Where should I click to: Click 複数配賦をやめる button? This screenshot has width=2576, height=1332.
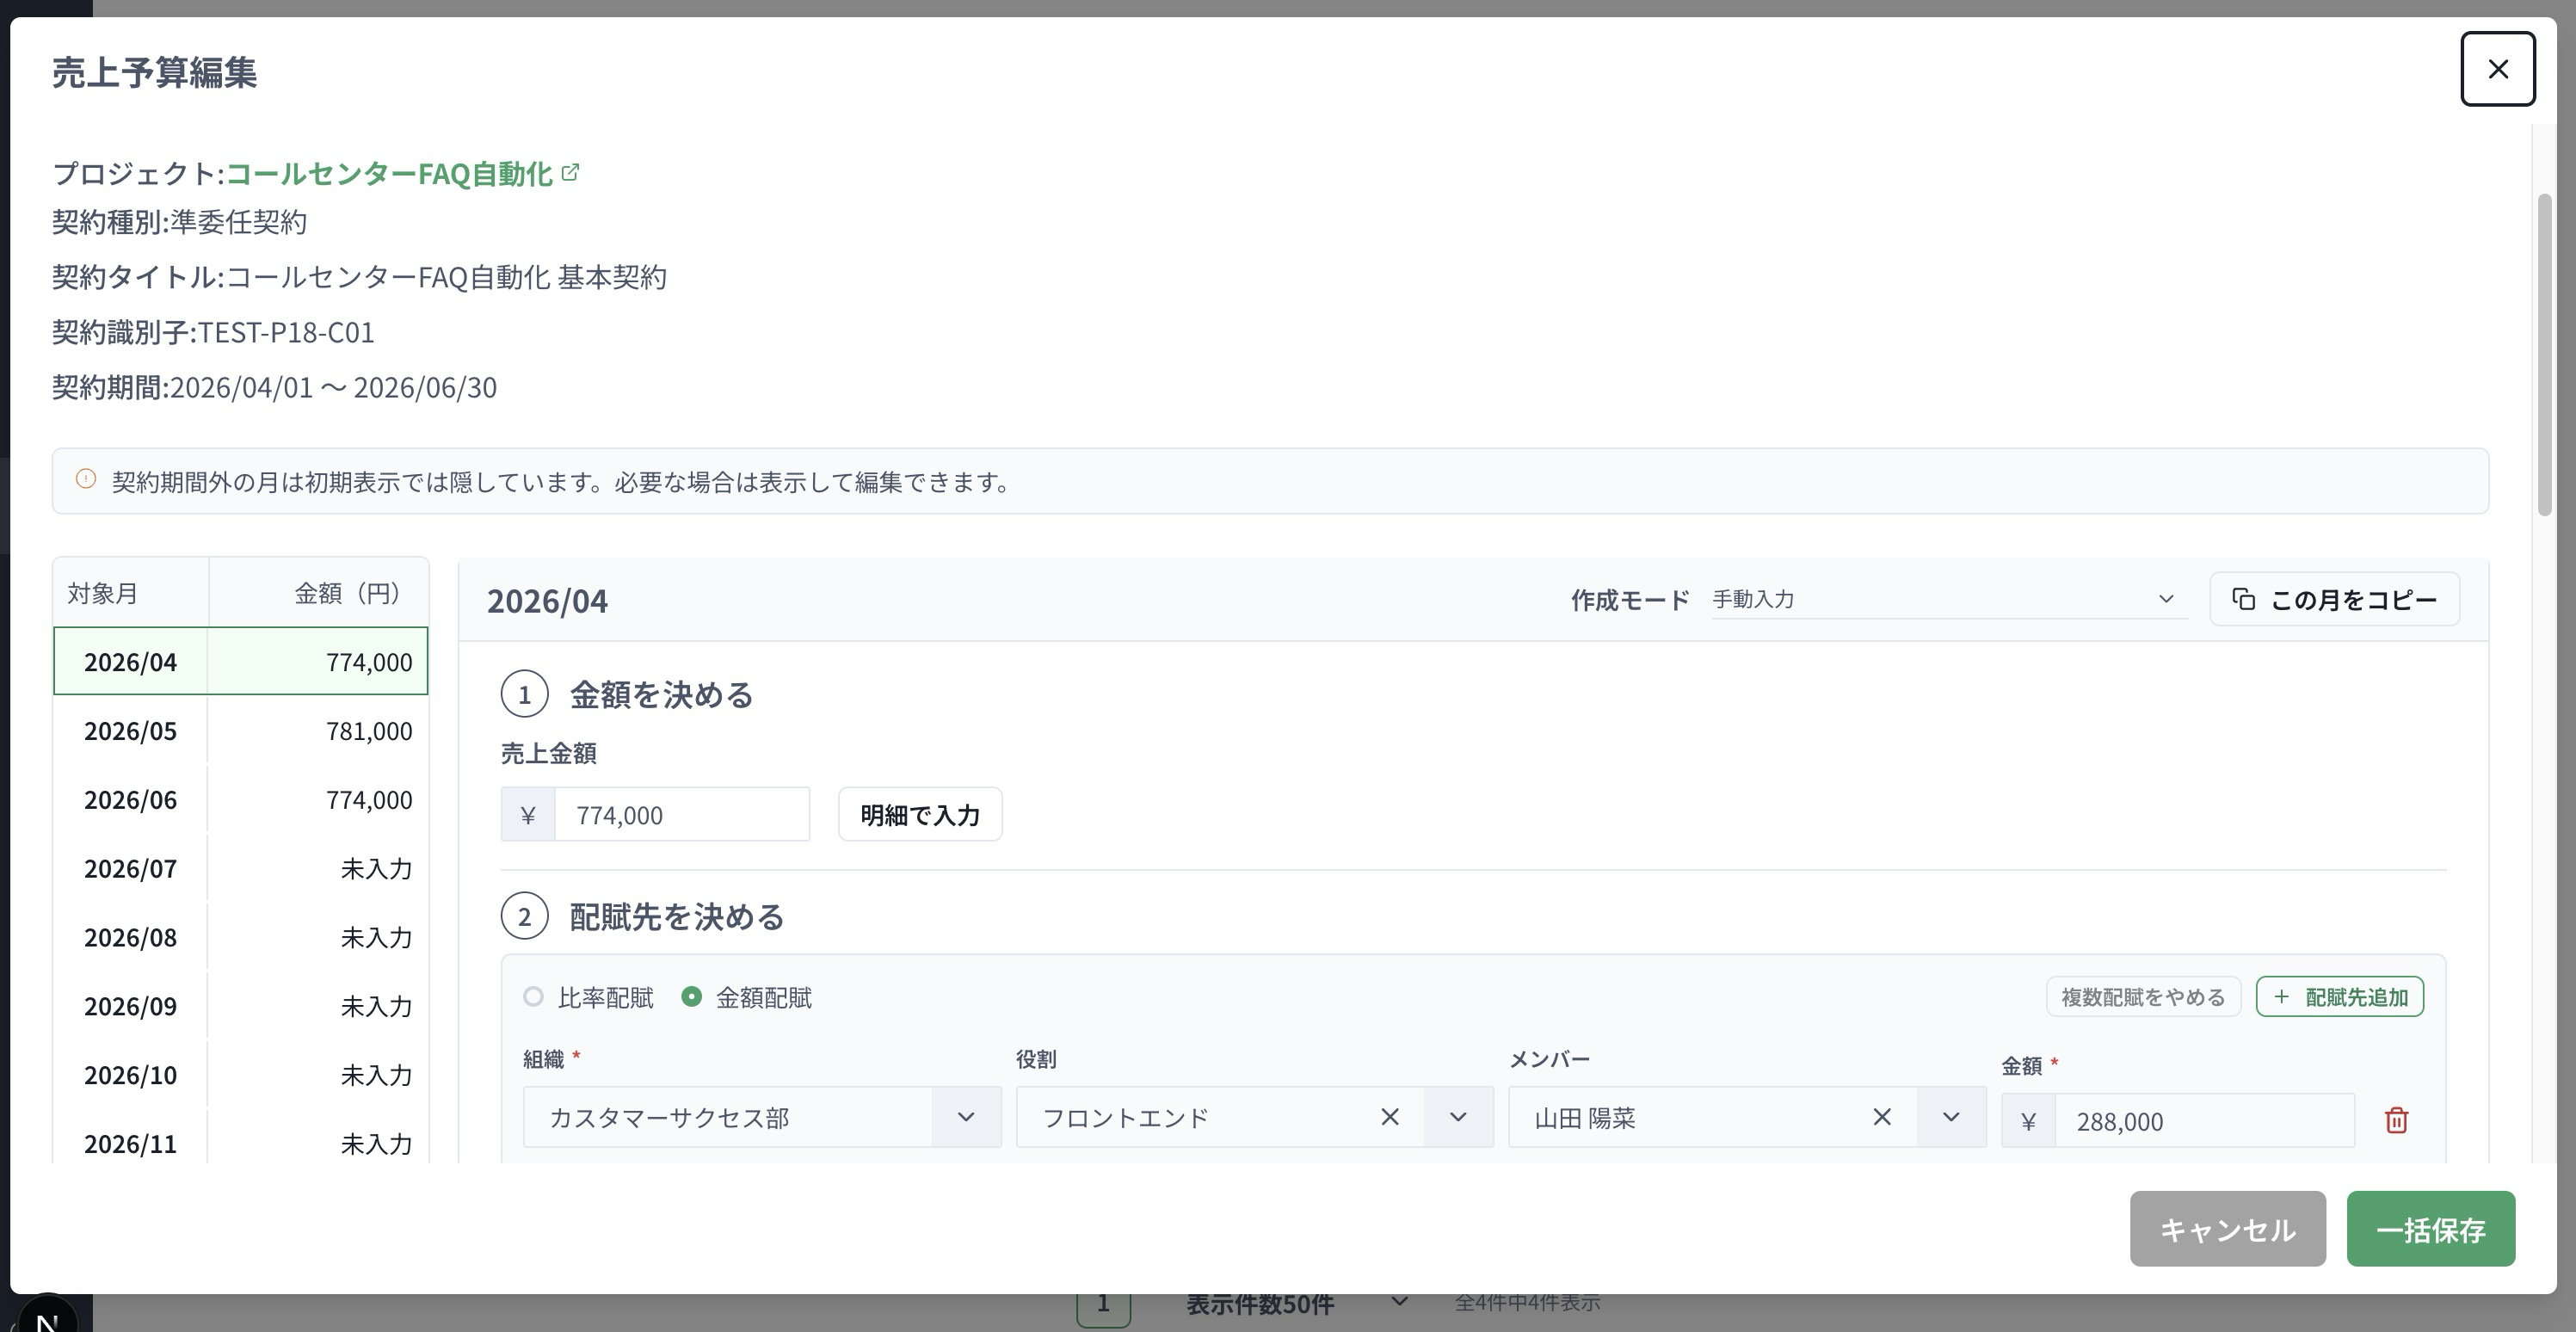[2143, 997]
